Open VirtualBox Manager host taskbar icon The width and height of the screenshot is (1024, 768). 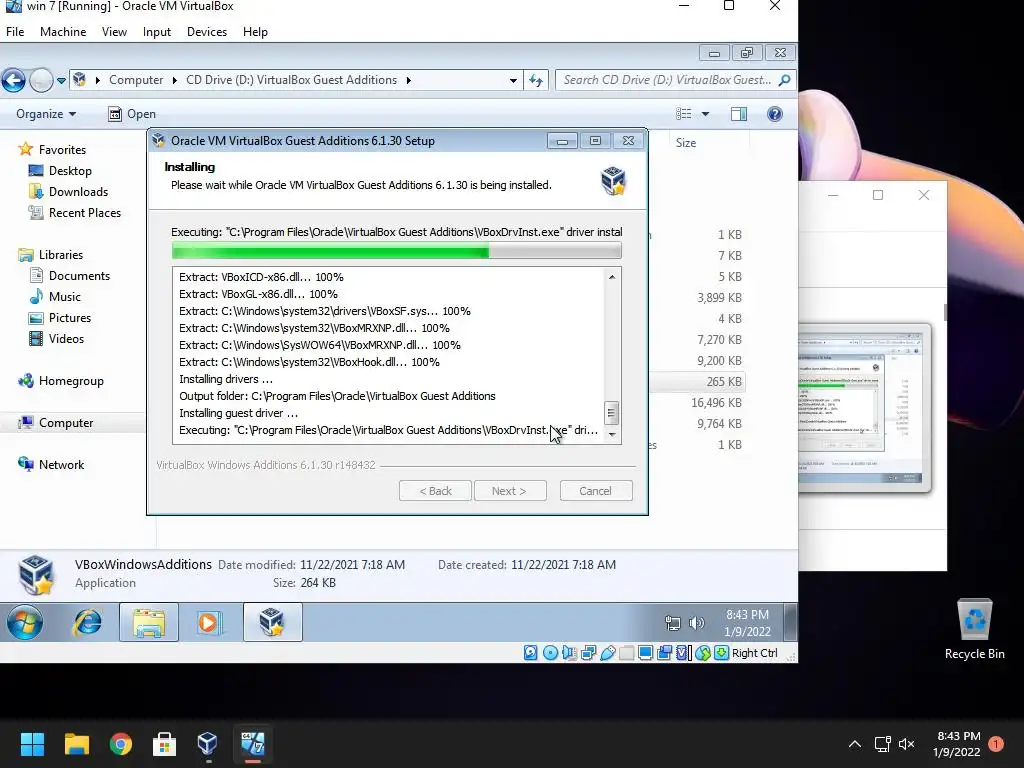(x=208, y=744)
